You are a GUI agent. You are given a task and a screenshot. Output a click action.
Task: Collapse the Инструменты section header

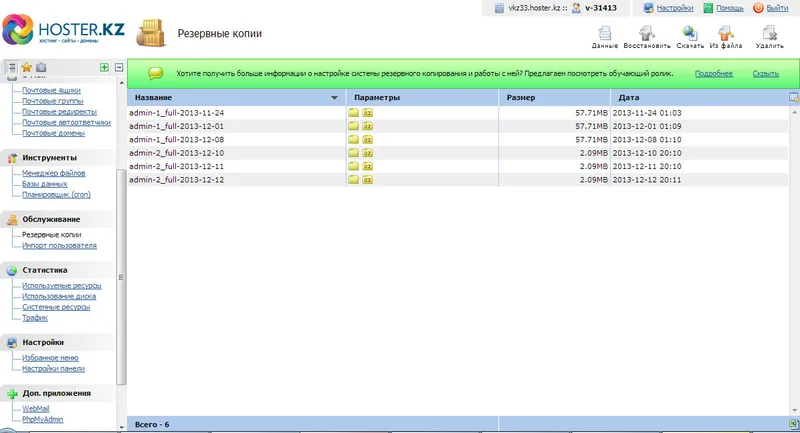(x=58, y=158)
